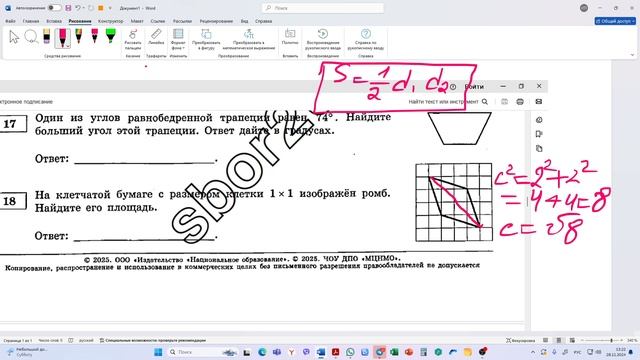This screenshot has height=360, width=640.
Task: Select the active pink pen
Action: [62, 38]
